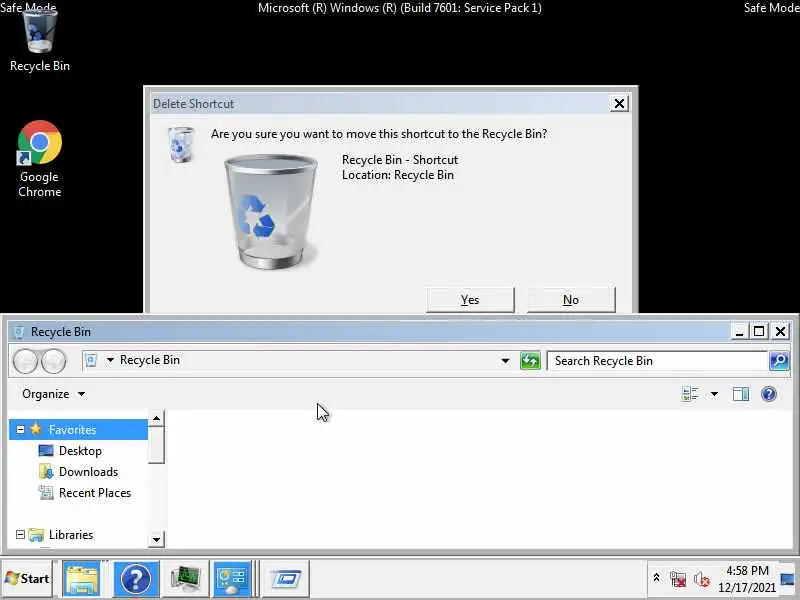Screen dimensions: 800x600
Task: Open the Start menu
Action: [x=27, y=579]
